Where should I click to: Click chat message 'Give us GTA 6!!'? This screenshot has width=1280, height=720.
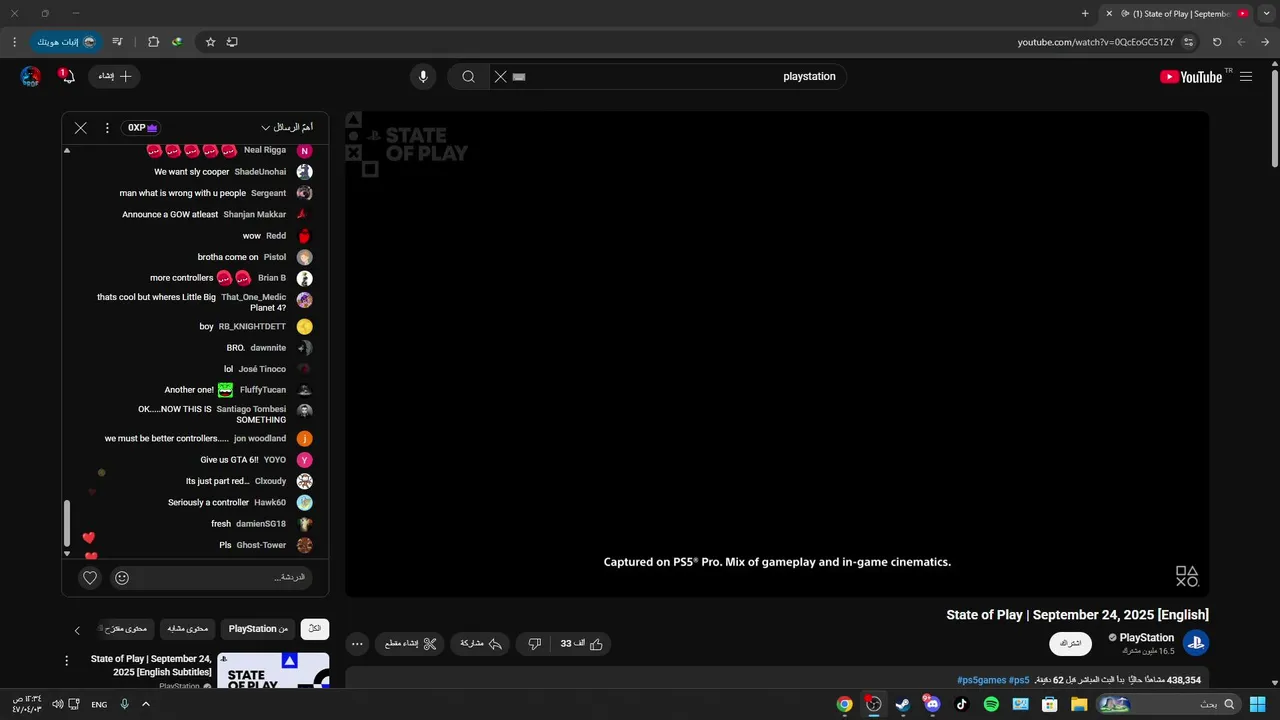click(229, 460)
